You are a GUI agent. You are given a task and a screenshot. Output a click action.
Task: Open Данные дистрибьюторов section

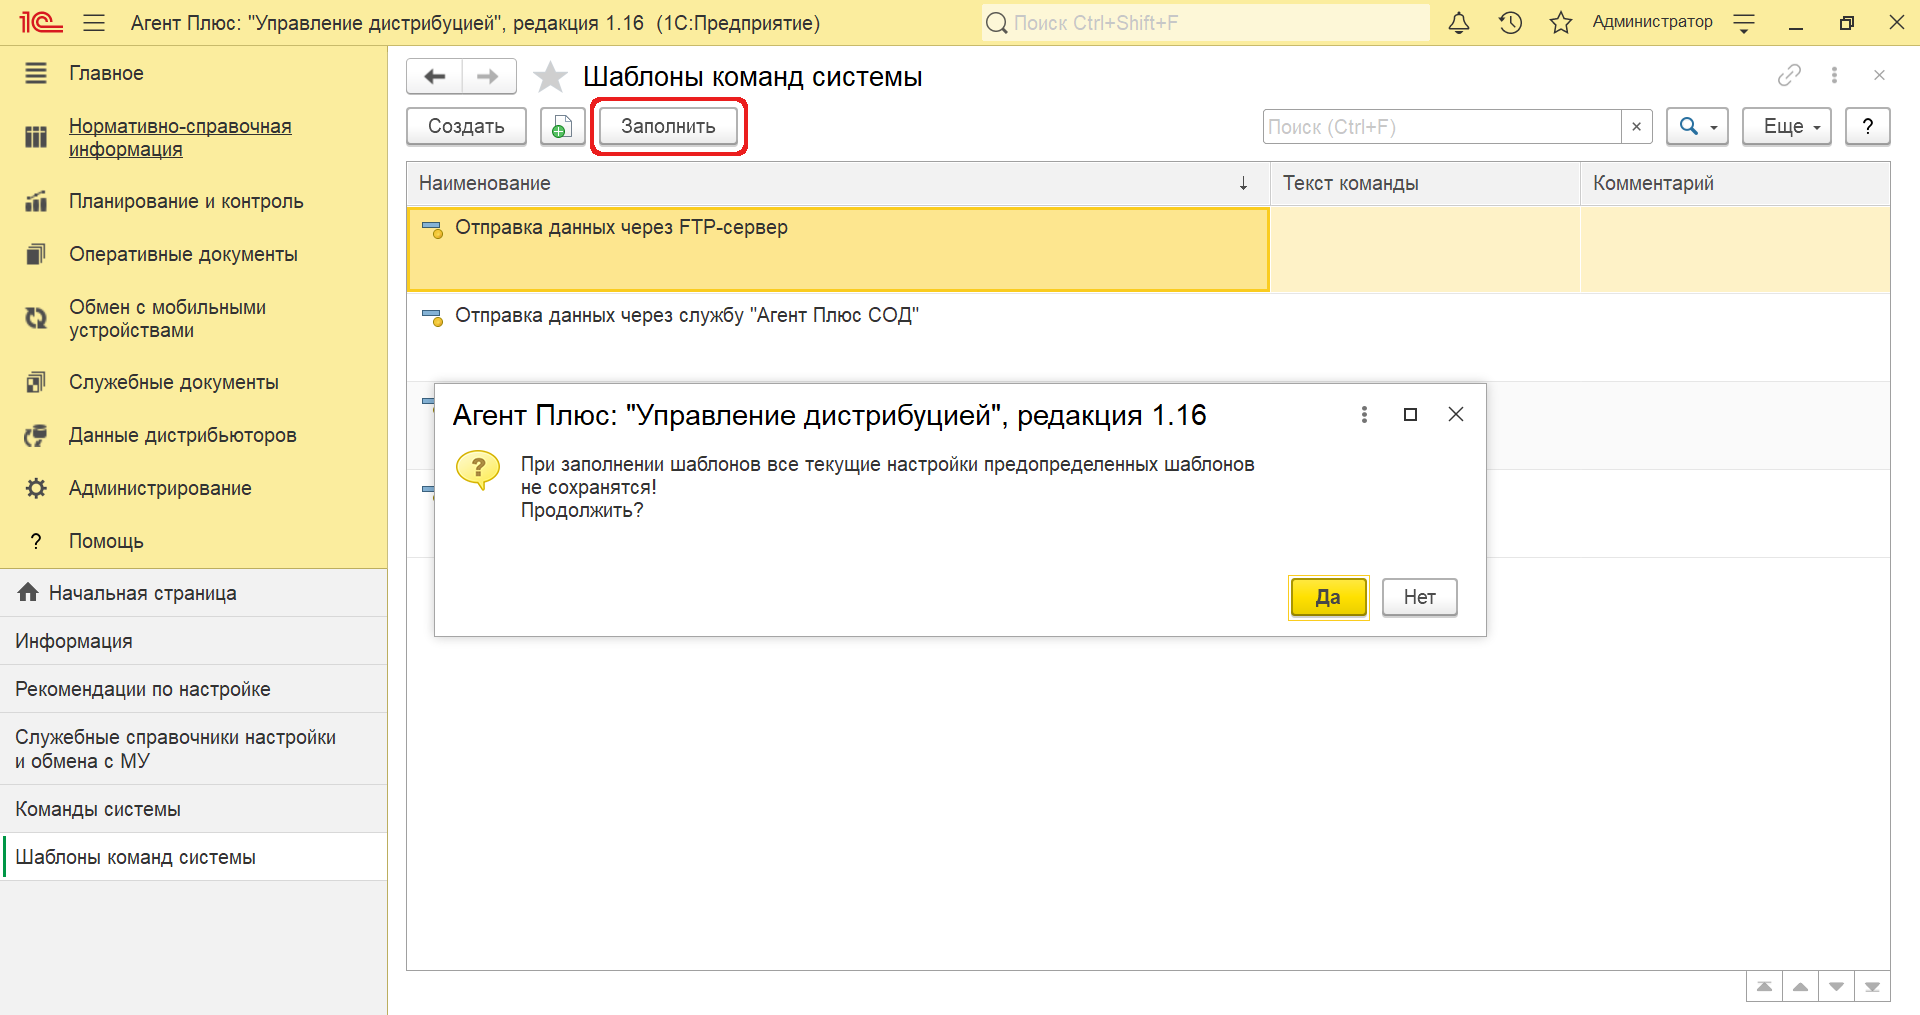pos(182,435)
